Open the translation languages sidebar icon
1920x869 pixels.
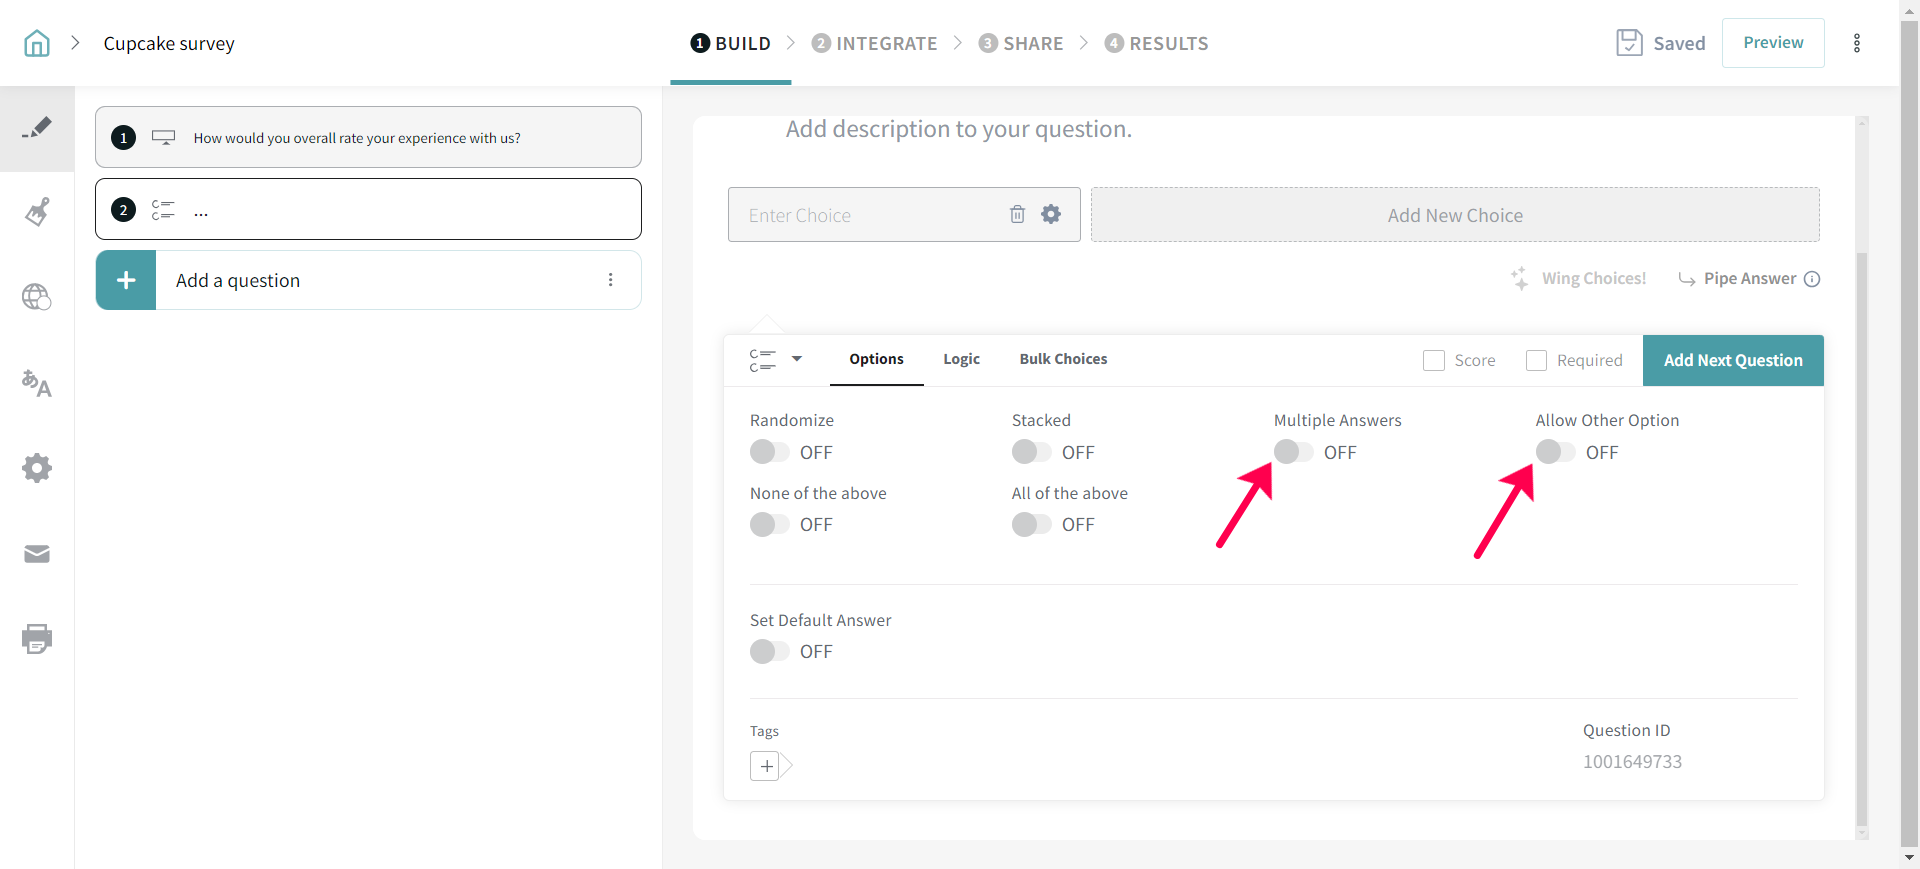37,383
